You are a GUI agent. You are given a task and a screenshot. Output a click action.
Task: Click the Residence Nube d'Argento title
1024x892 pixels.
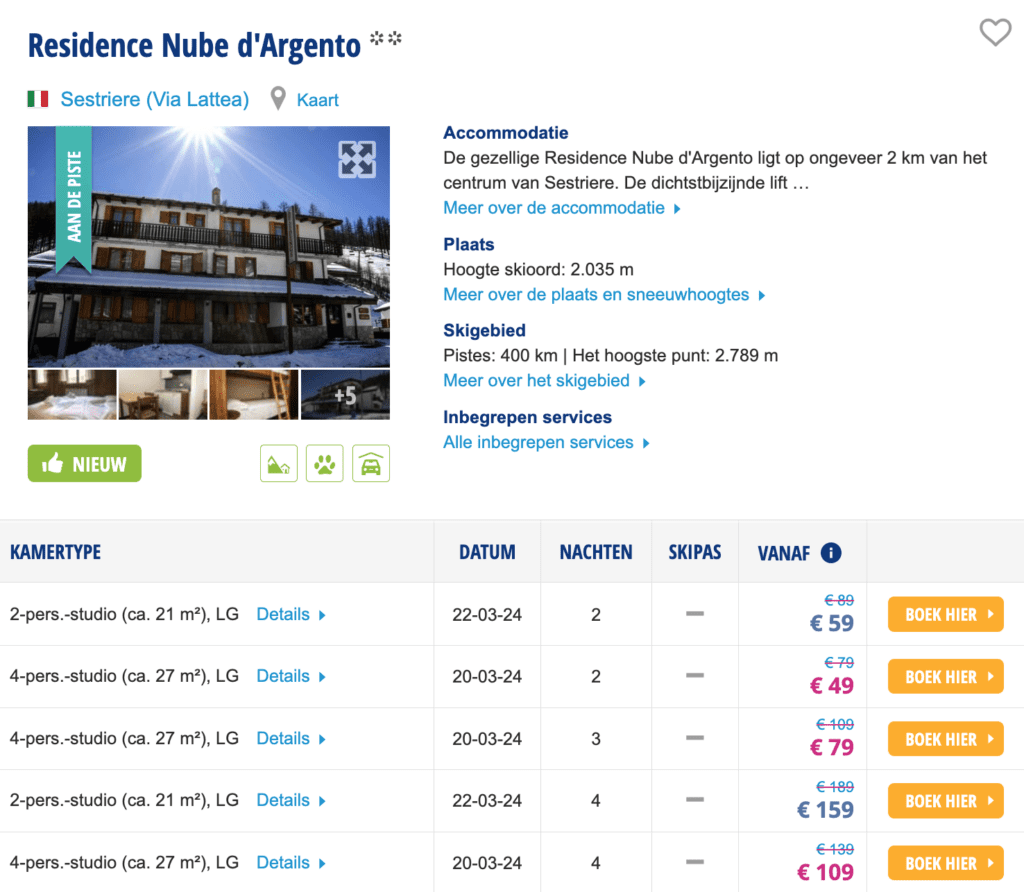point(194,45)
